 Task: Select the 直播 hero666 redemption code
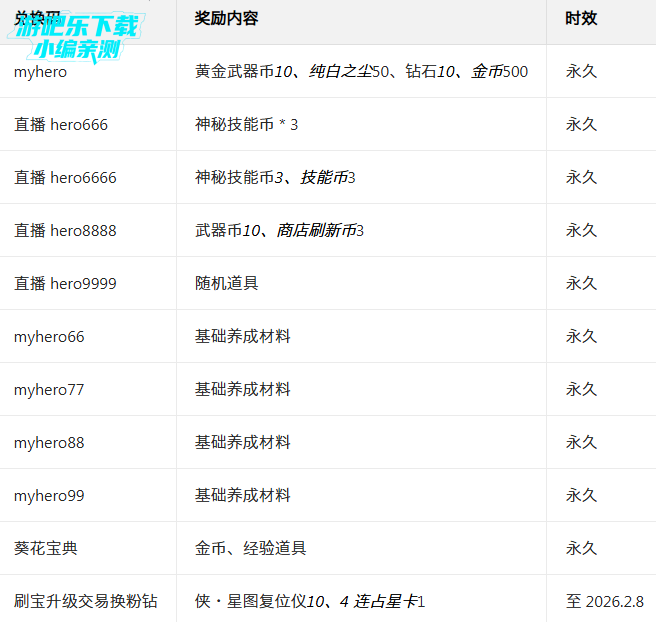tap(61, 125)
